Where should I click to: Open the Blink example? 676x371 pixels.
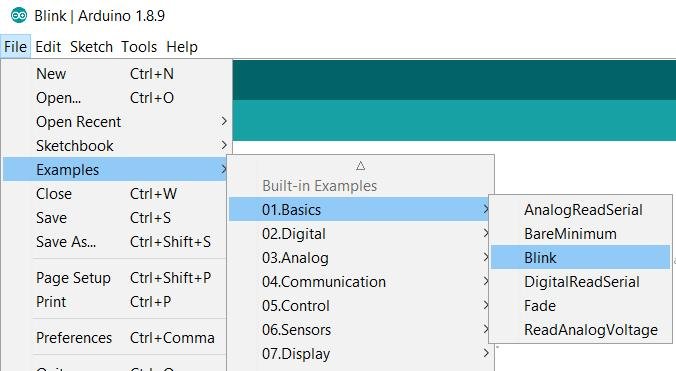(580, 258)
